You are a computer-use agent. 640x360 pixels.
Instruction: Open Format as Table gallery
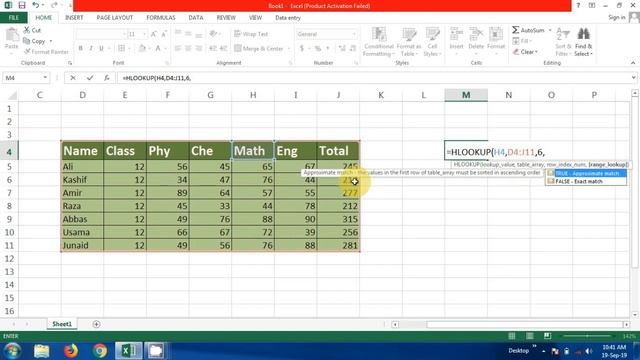pos(409,42)
